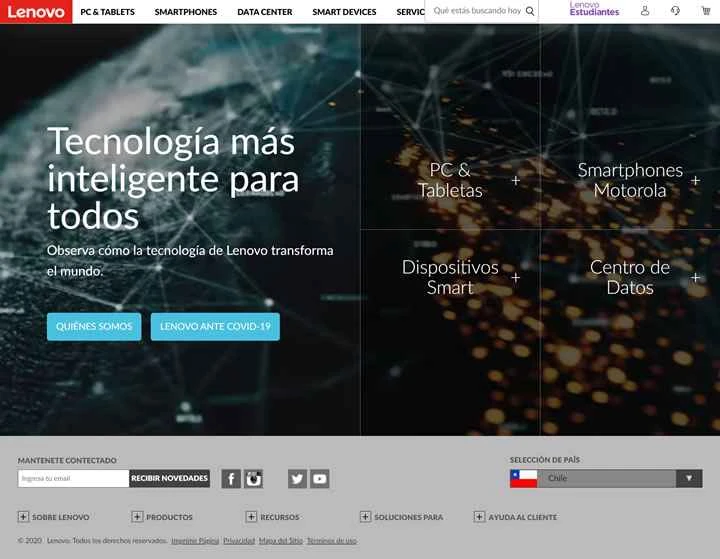720x559 pixels.
Task: Open Lenovo's Twitter icon
Action: (297, 479)
